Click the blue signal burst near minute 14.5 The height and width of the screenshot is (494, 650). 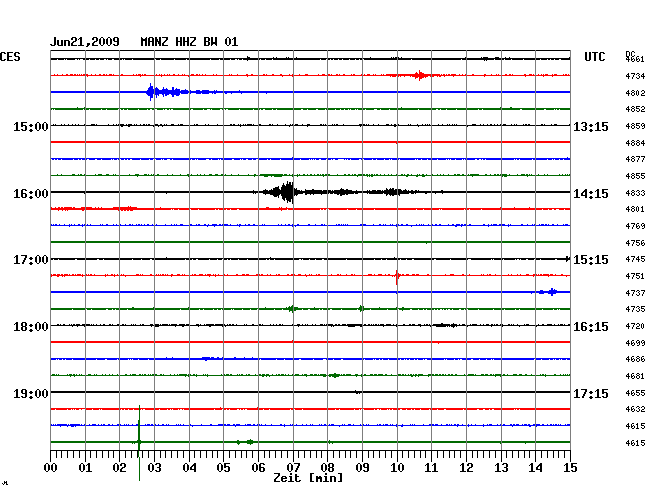549,292
